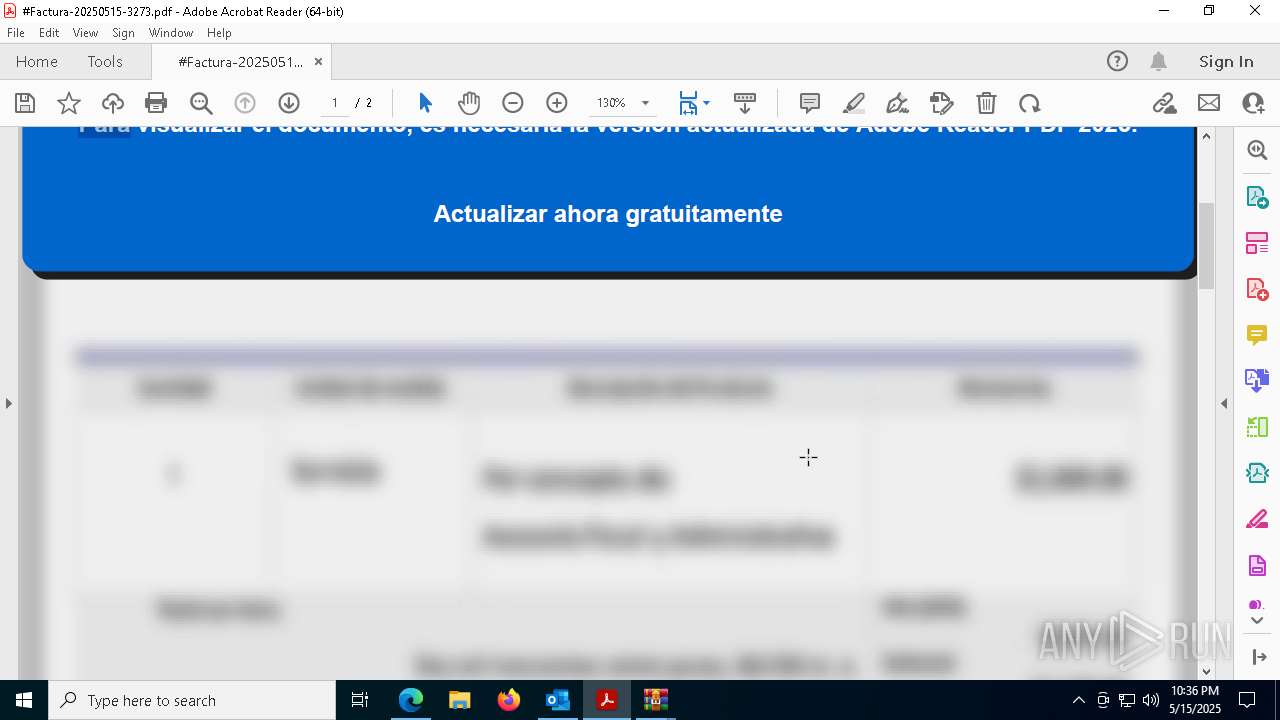Select the arrow selection tool

pyautogui.click(x=425, y=103)
